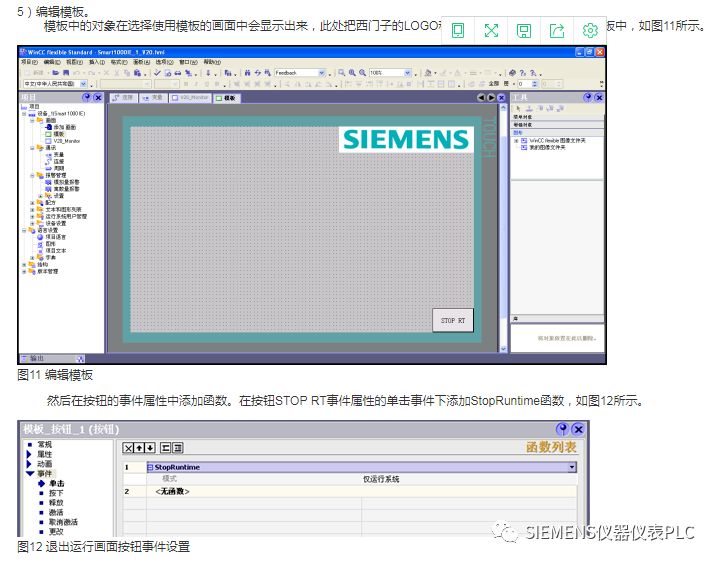Screen dimensions: 717x563
Task: Open the 帮助(H) help menu
Action: tap(212, 62)
